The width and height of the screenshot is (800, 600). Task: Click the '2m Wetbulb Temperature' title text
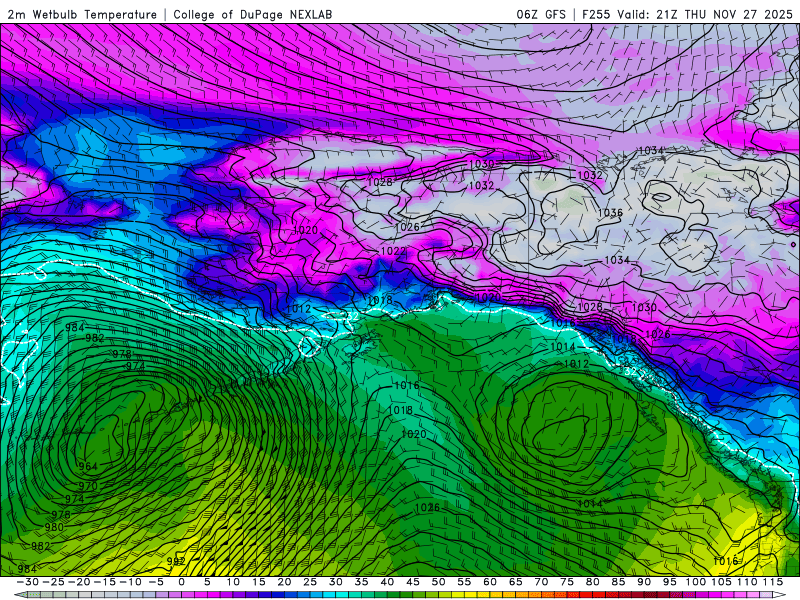pos(82,15)
